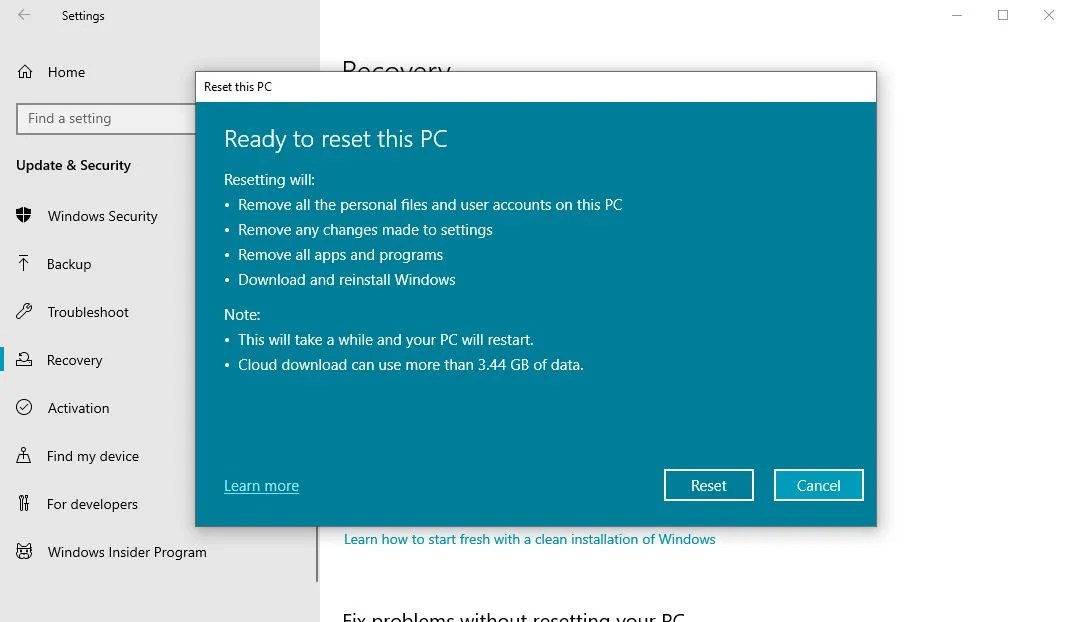This screenshot has height=622, width=1071.
Task: Minimize the Settings window
Action: (957, 15)
